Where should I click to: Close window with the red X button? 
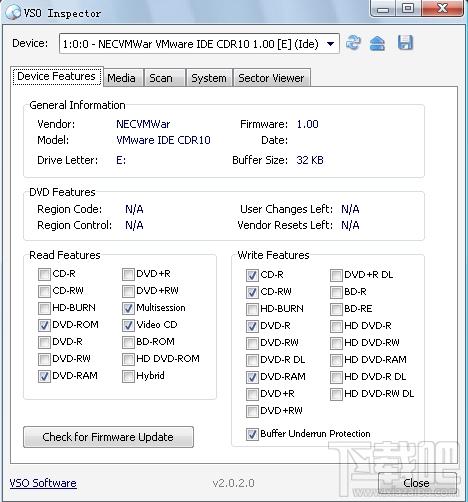pyautogui.click(x=442, y=8)
